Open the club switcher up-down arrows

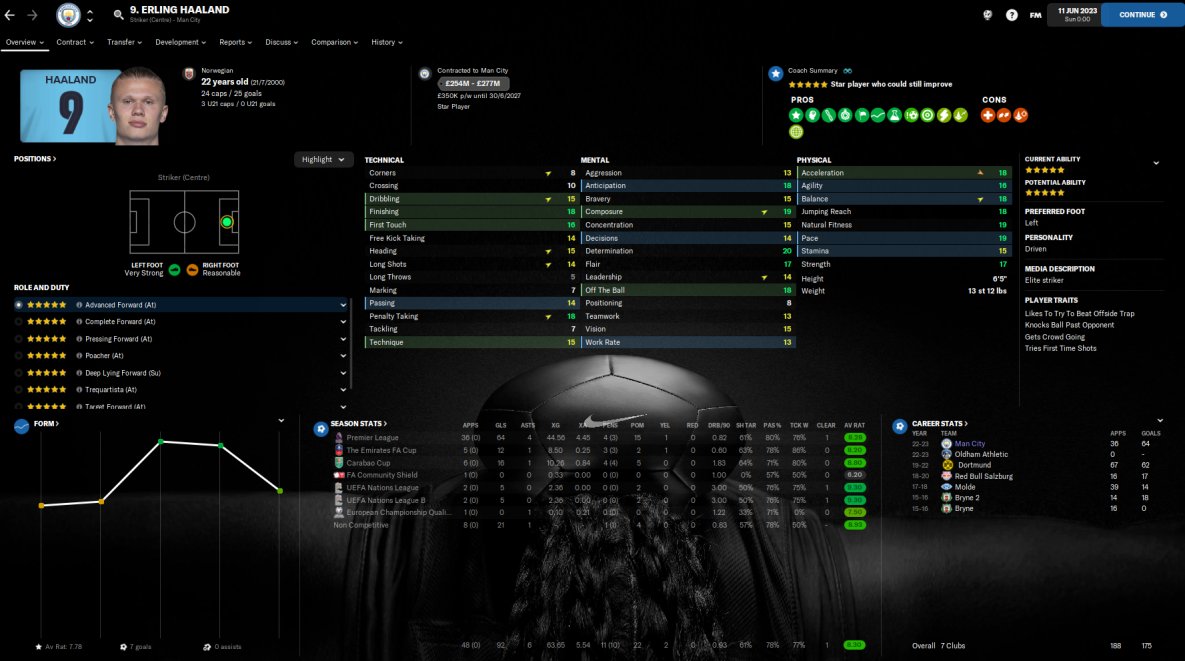pyautogui.click(x=90, y=15)
